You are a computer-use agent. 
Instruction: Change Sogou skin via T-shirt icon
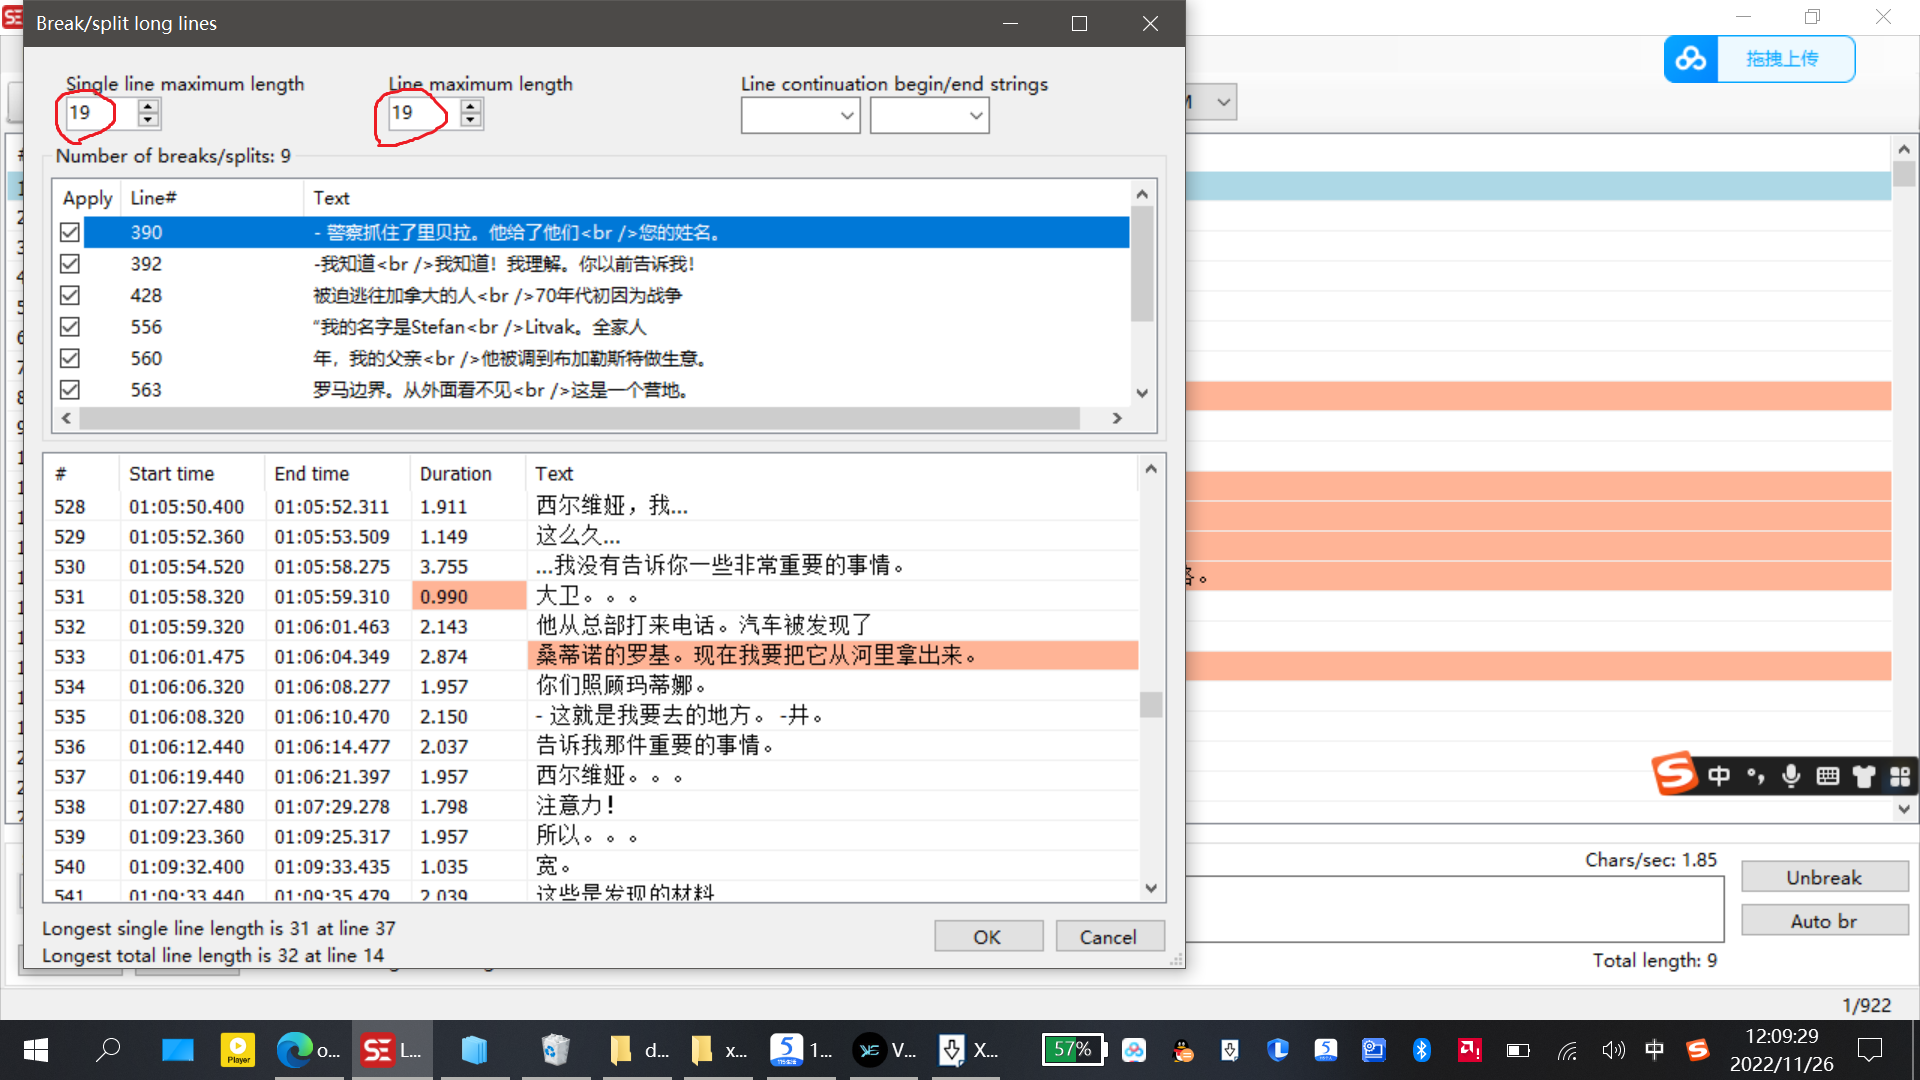(1863, 775)
